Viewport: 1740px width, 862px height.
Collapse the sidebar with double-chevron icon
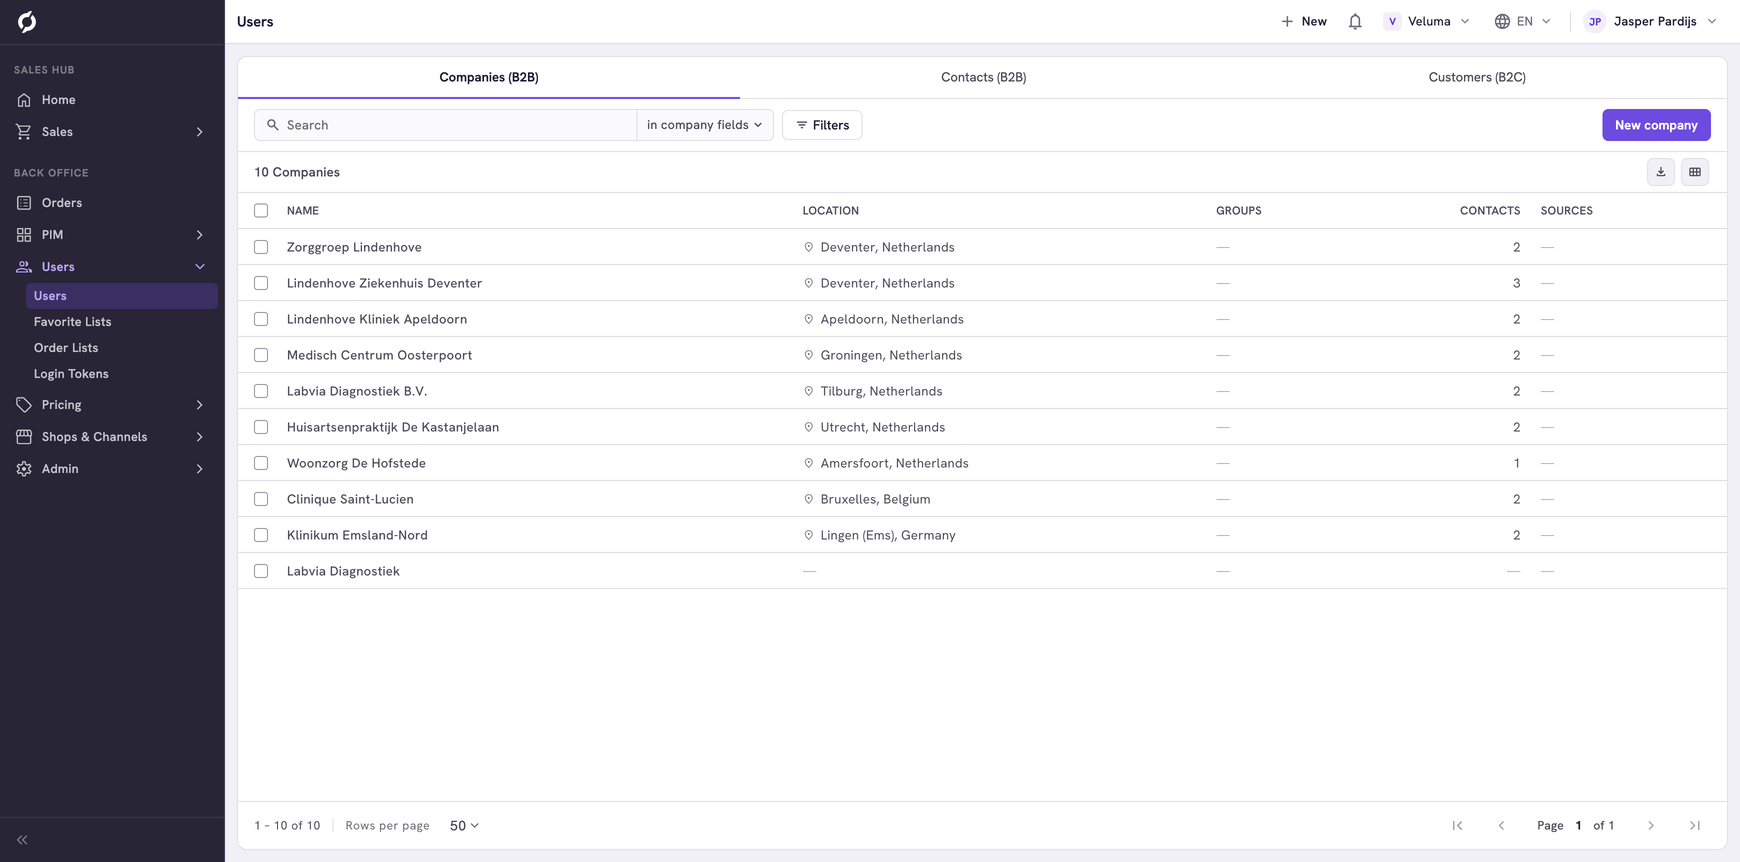(22, 840)
